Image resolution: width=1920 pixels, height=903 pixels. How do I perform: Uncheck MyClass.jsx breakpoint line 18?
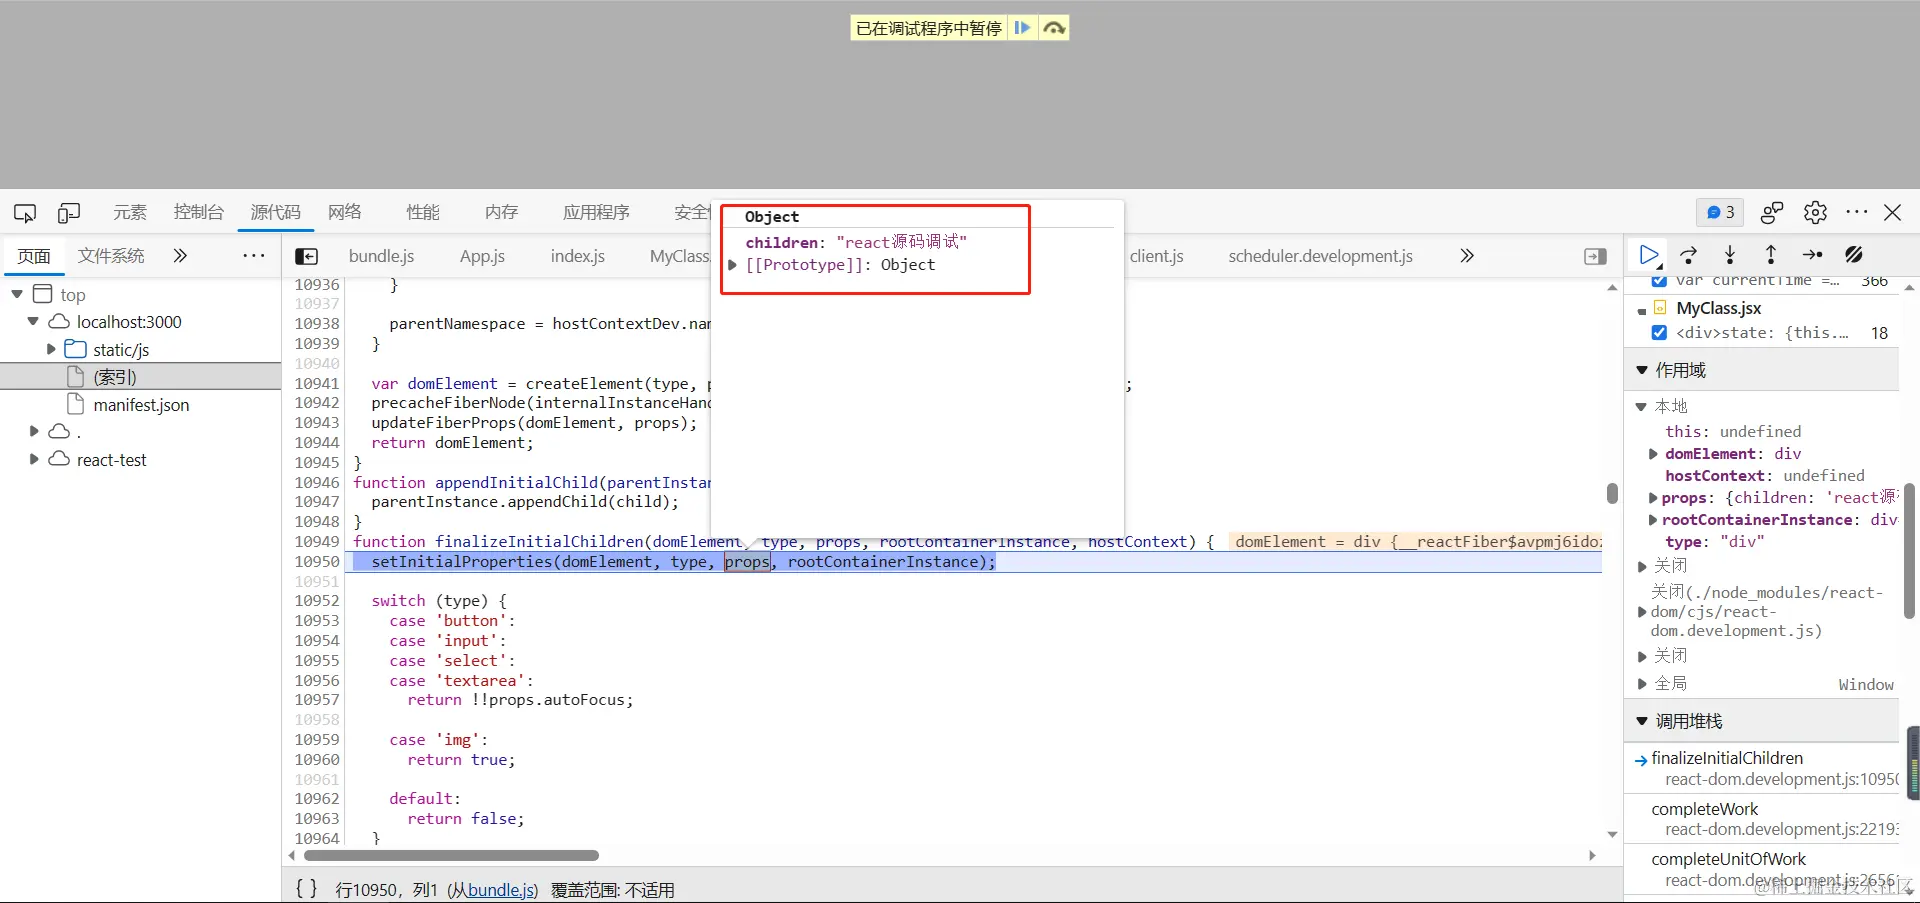1659,333
